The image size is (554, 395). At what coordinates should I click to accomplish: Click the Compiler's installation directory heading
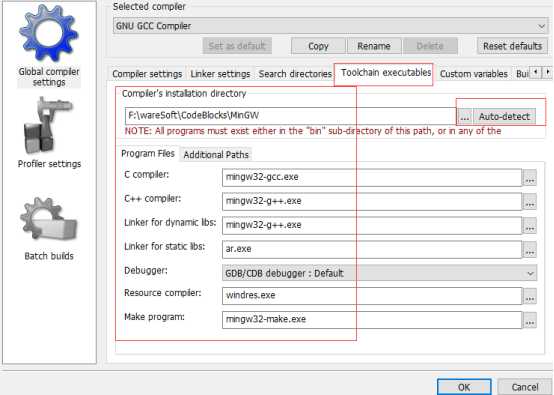pyautogui.click(x=184, y=94)
